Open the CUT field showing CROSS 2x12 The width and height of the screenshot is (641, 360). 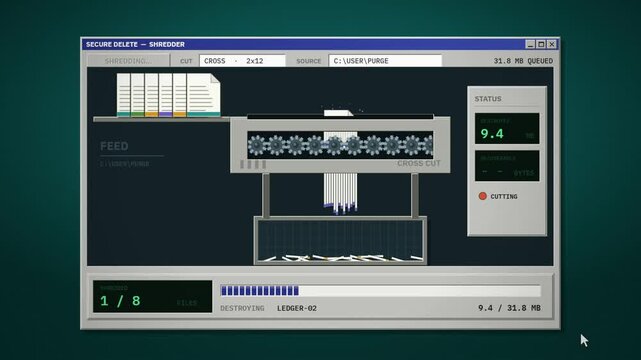[242, 61]
